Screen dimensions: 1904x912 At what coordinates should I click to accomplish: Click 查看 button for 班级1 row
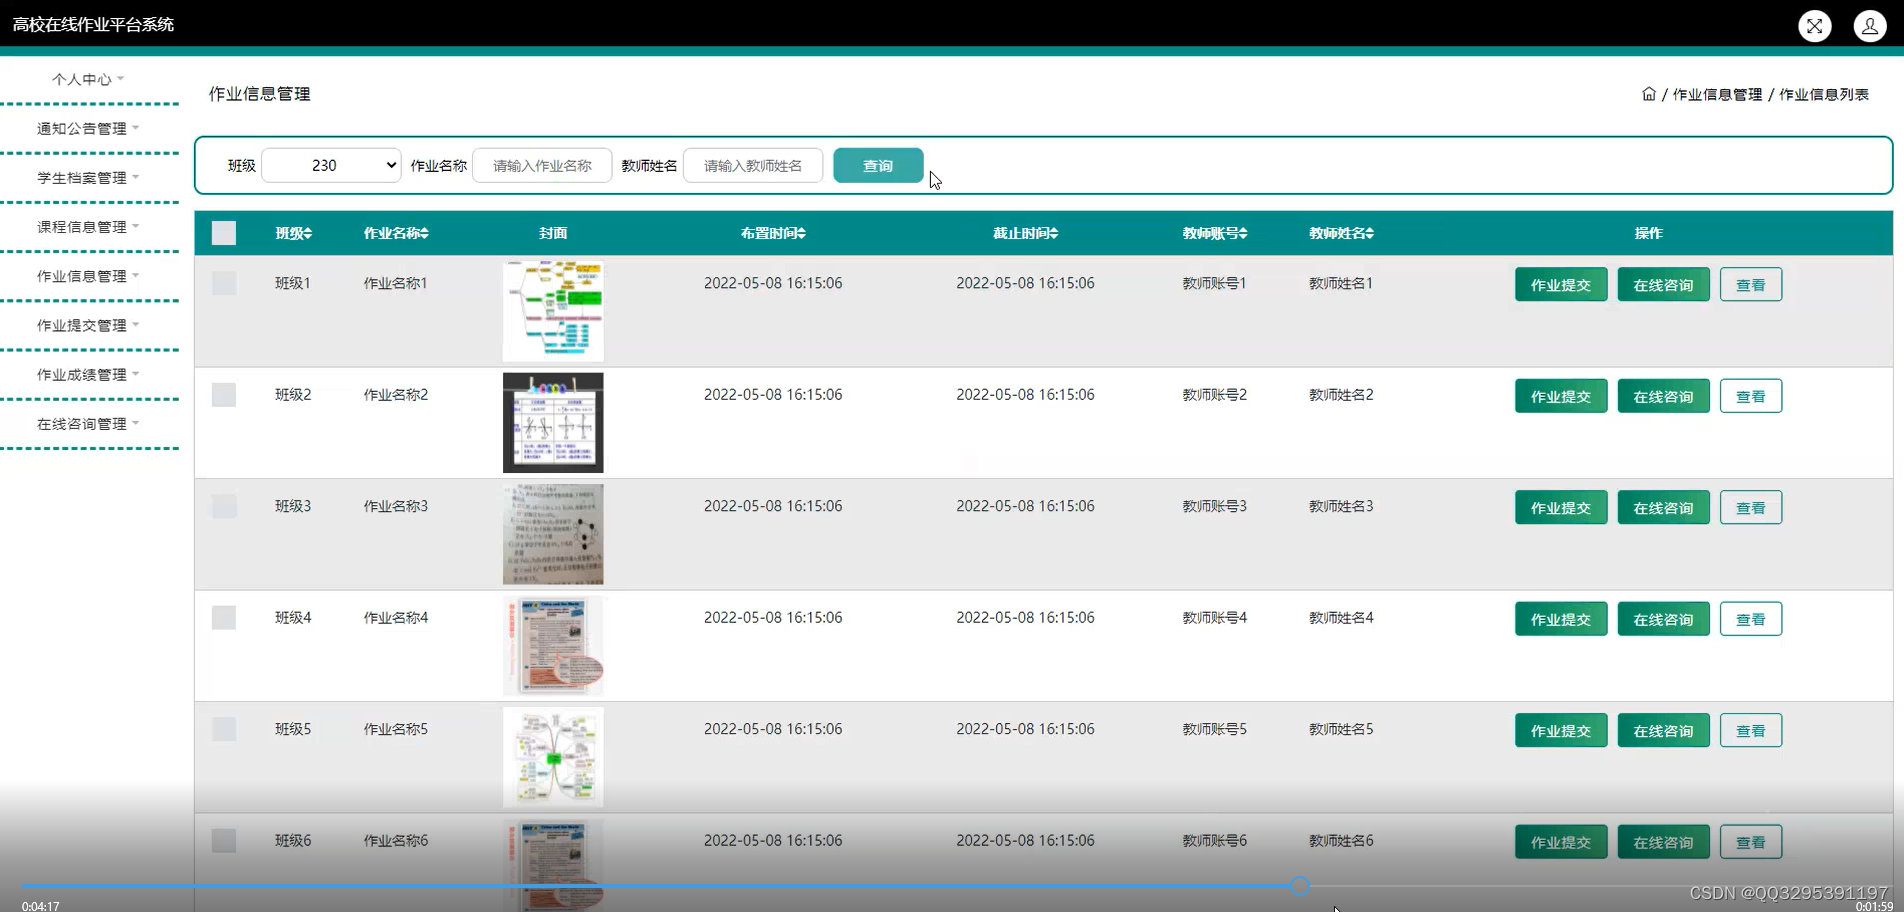[1751, 285]
